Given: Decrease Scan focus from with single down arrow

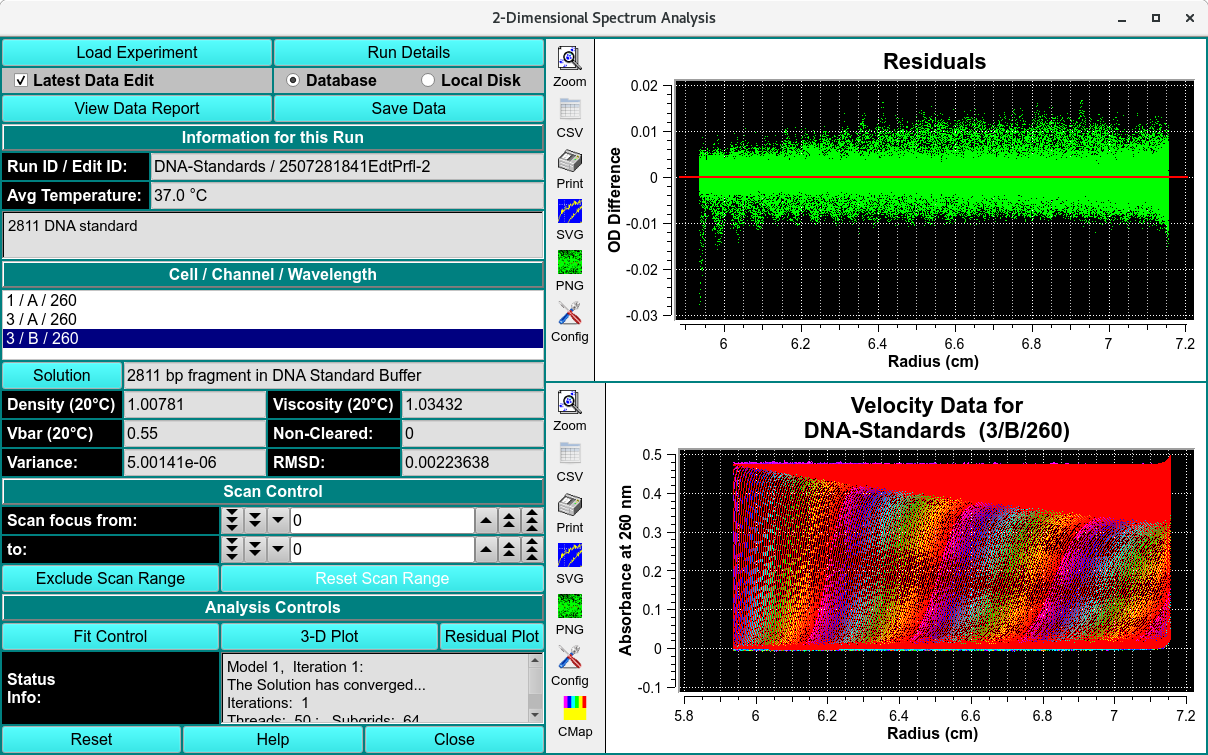Looking at the screenshot, I should pos(278,521).
